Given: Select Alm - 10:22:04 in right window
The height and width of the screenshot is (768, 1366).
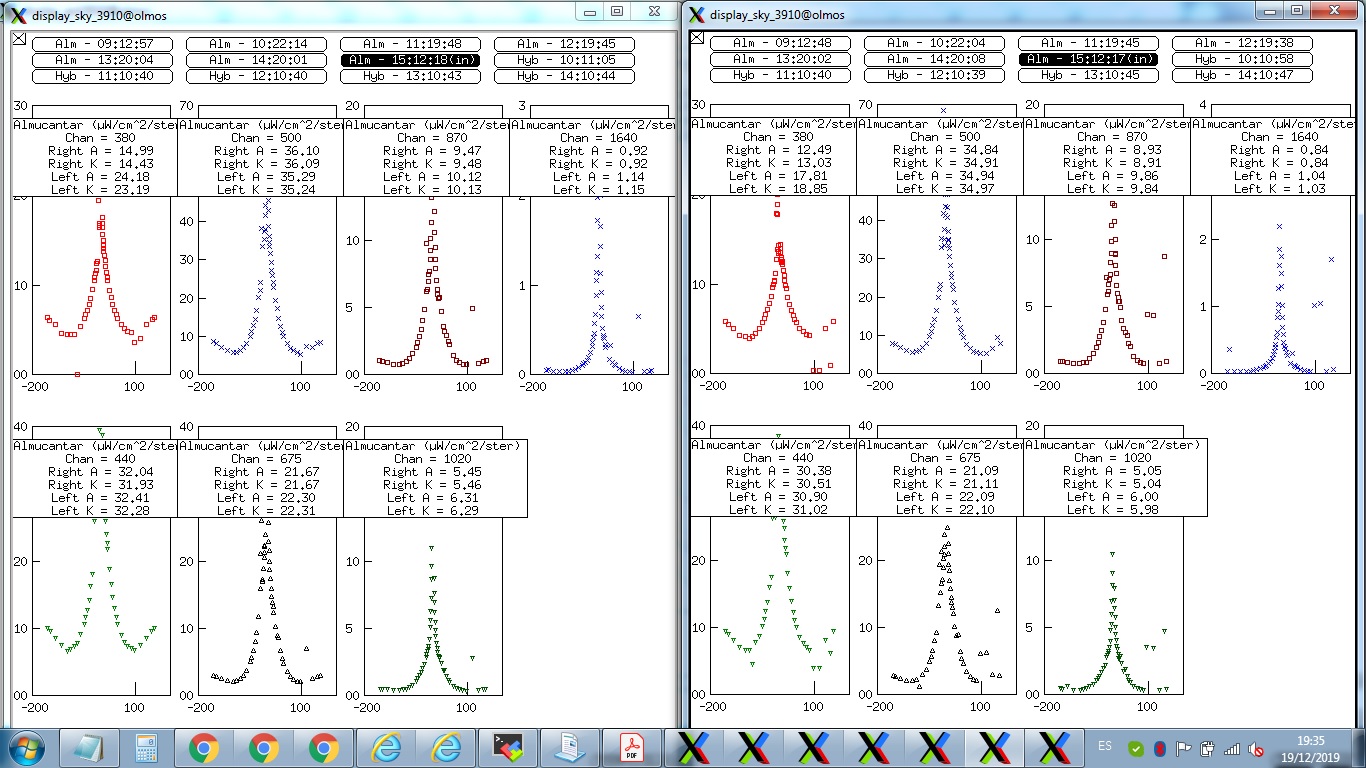Looking at the screenshot, I should [x=934, y=43].
